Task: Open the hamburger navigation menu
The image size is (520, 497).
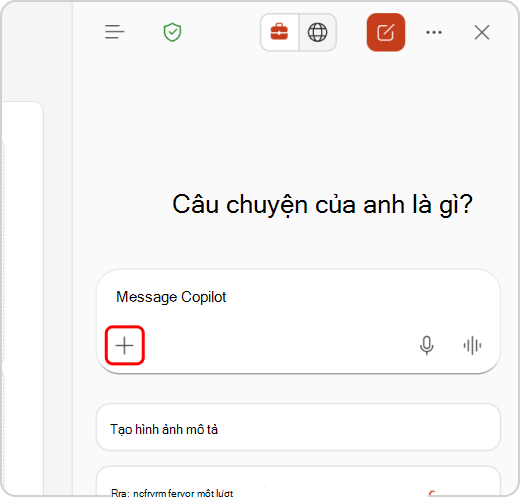Action: [114, 32]
